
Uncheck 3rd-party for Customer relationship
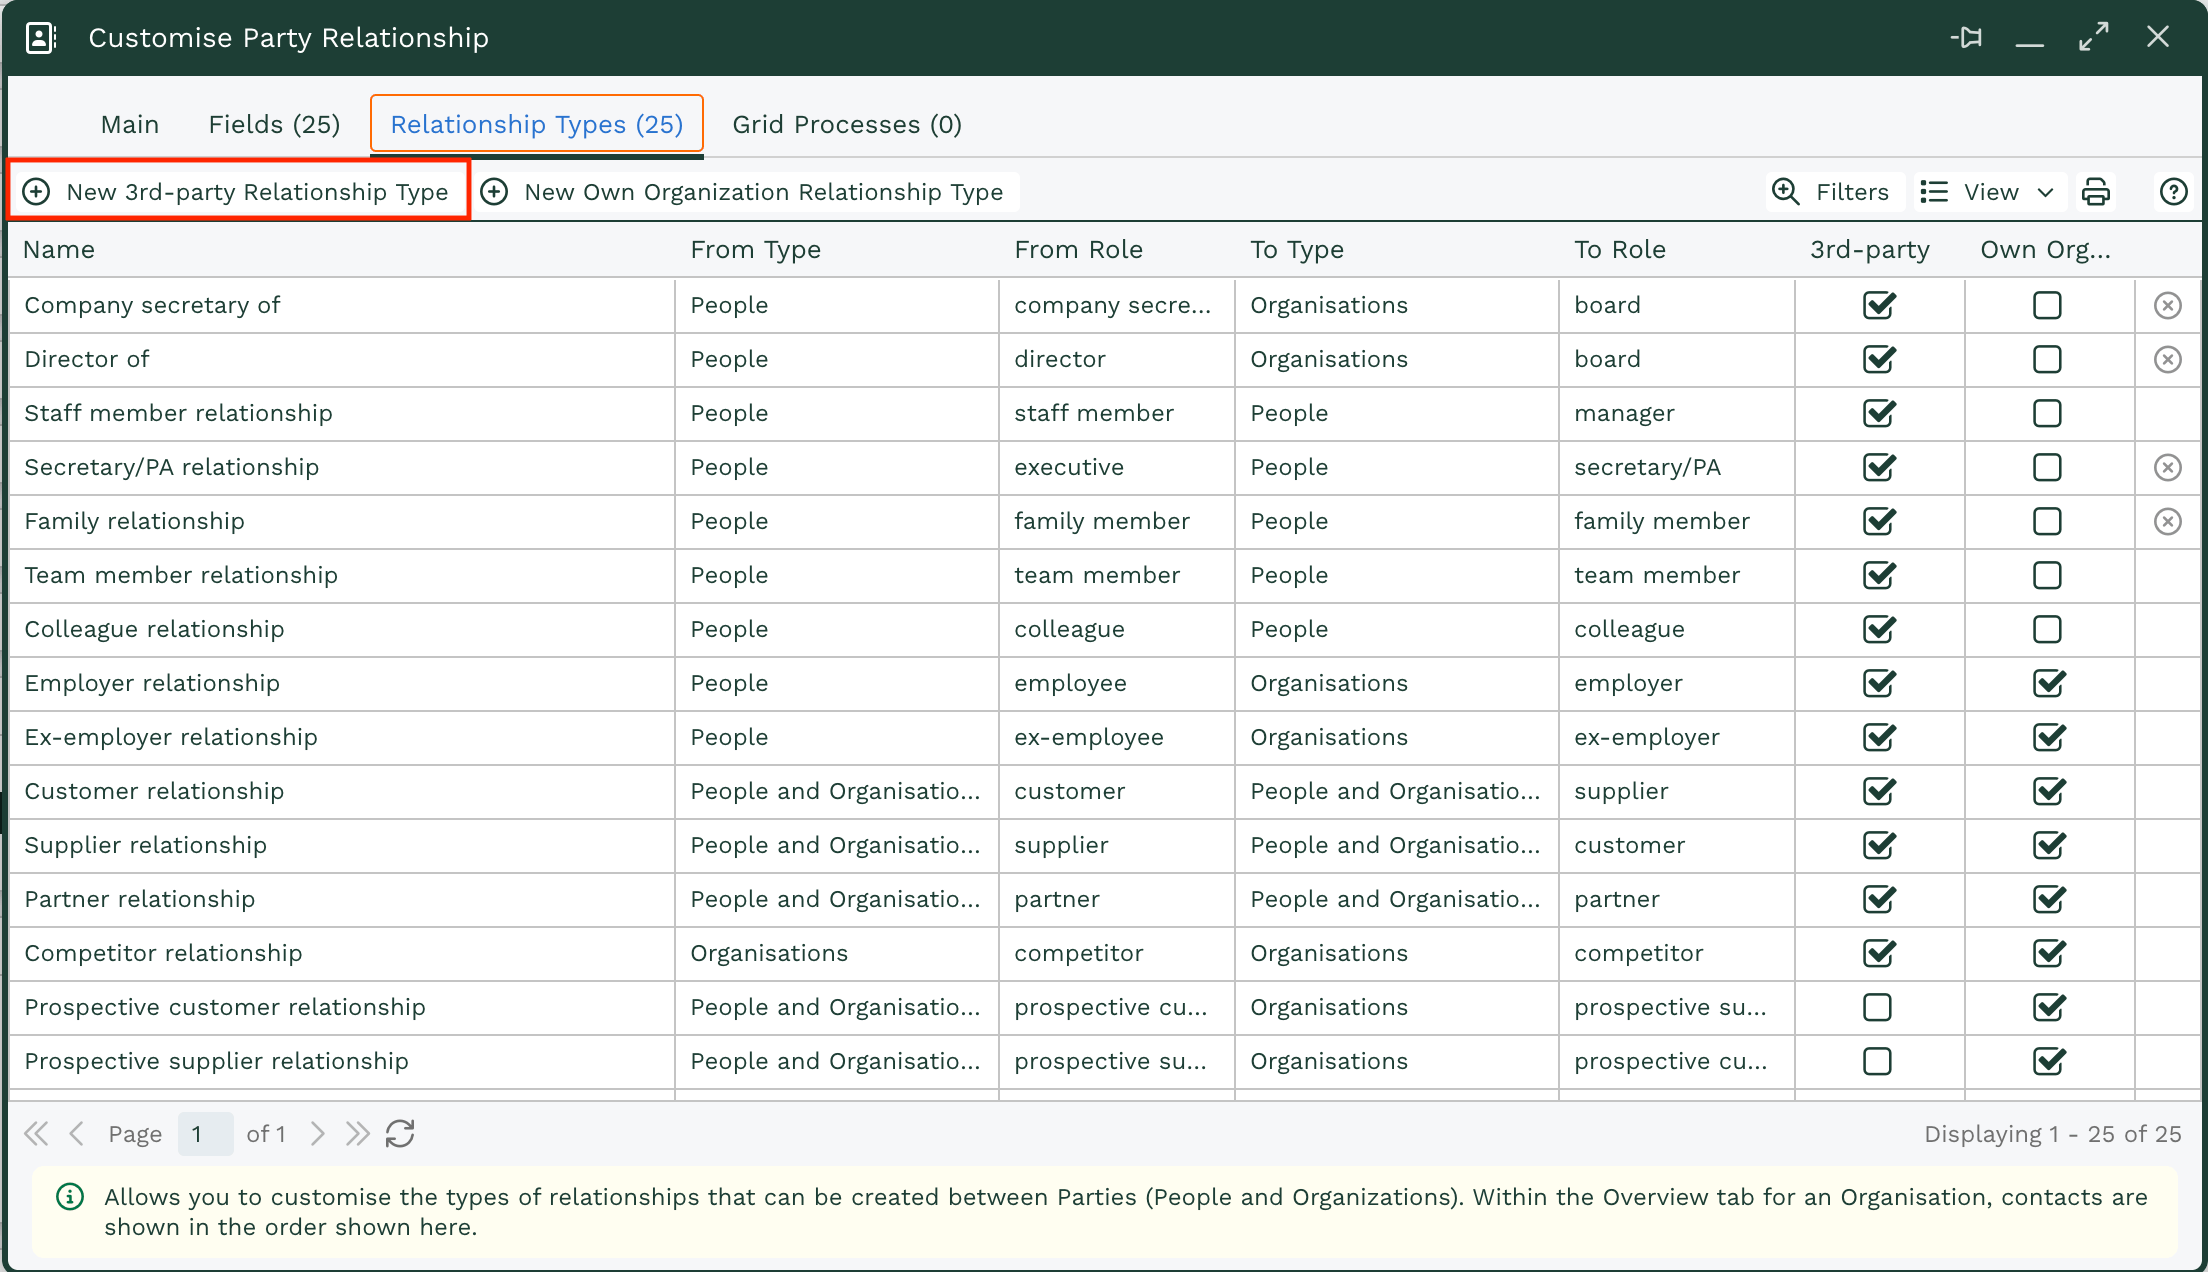pos(1879,791)
